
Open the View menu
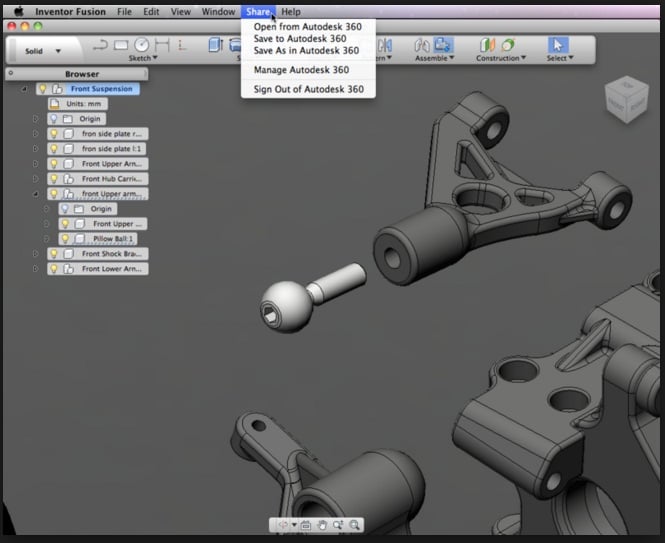[181, 11]
